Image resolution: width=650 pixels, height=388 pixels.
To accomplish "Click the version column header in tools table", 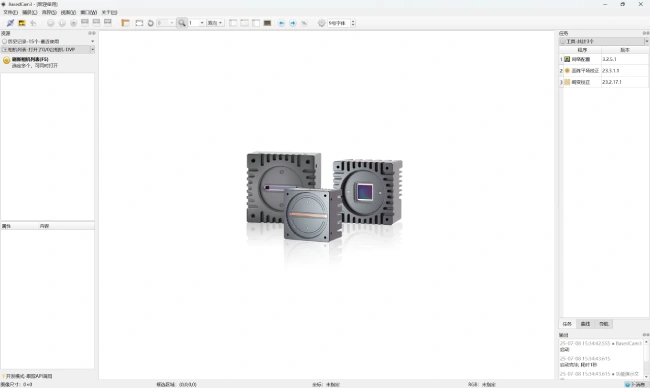I will pos(625,50).
